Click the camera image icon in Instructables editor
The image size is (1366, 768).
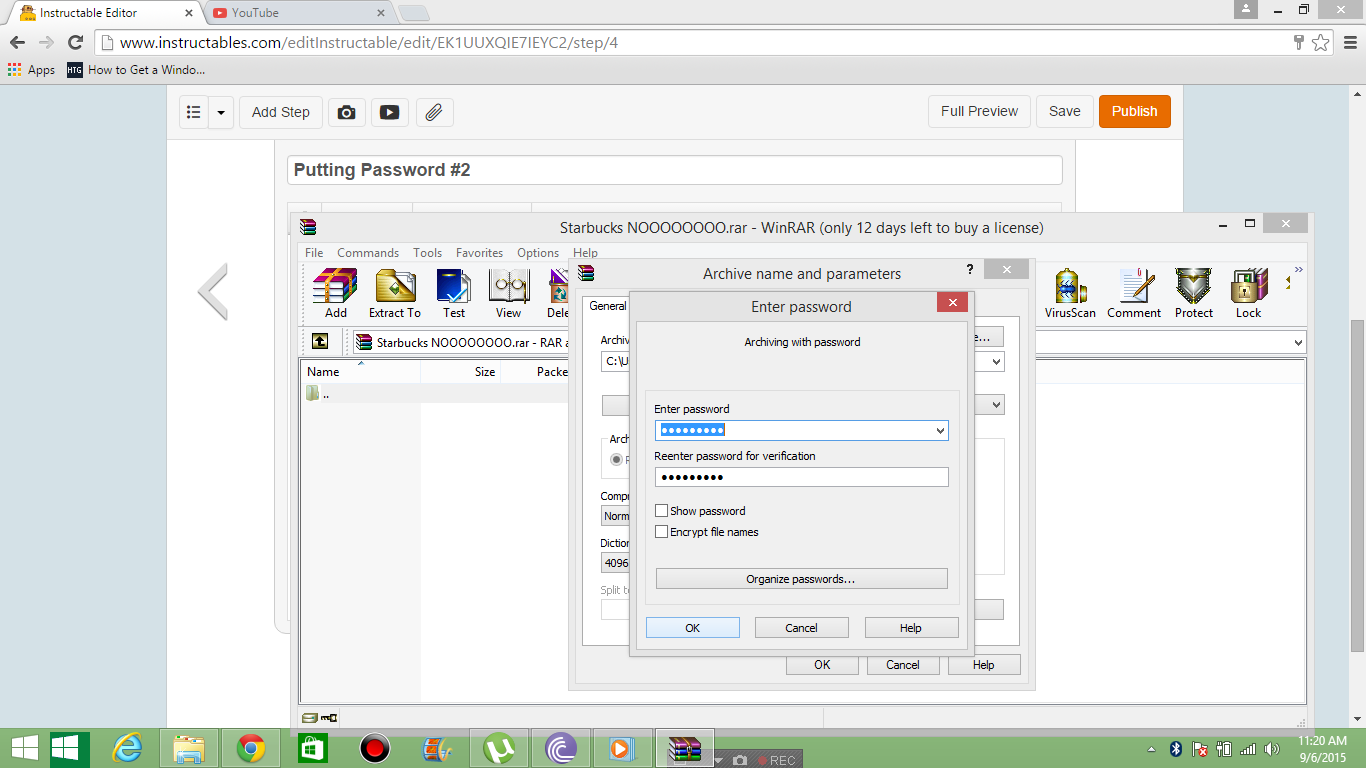click(x=347, y=112)
